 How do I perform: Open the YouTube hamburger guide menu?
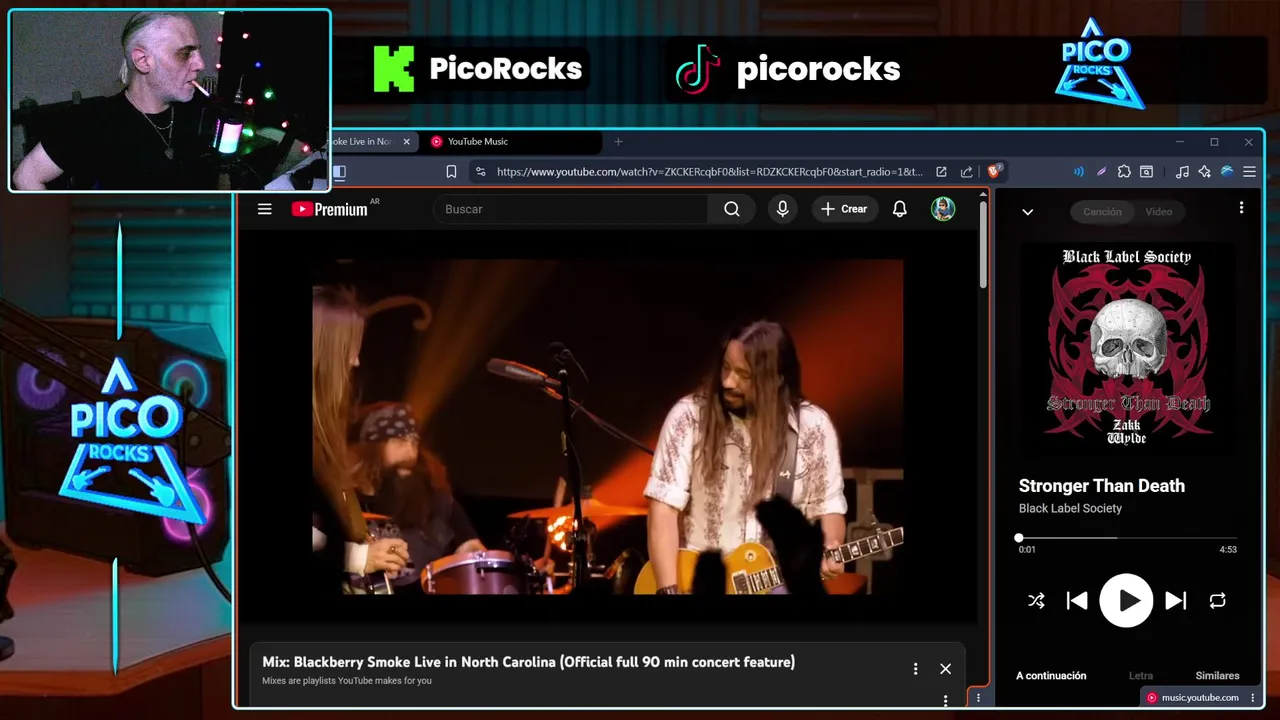coord(264,209)
